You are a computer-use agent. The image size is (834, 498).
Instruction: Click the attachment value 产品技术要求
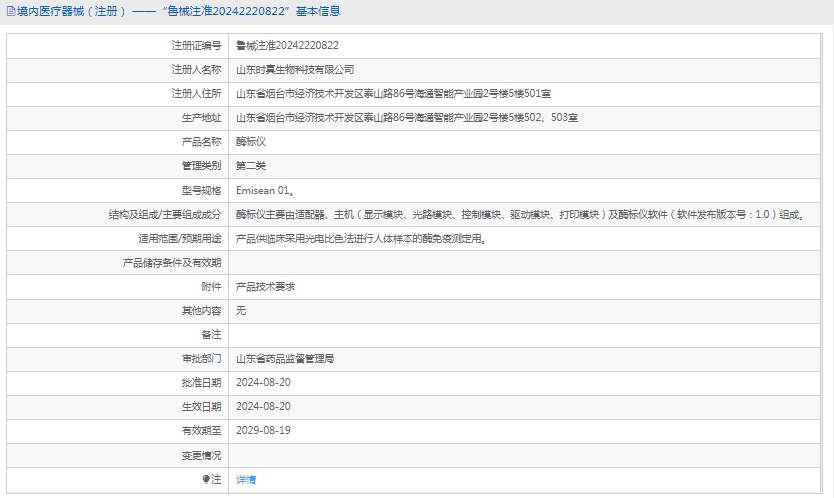click(x=265, y=287)
